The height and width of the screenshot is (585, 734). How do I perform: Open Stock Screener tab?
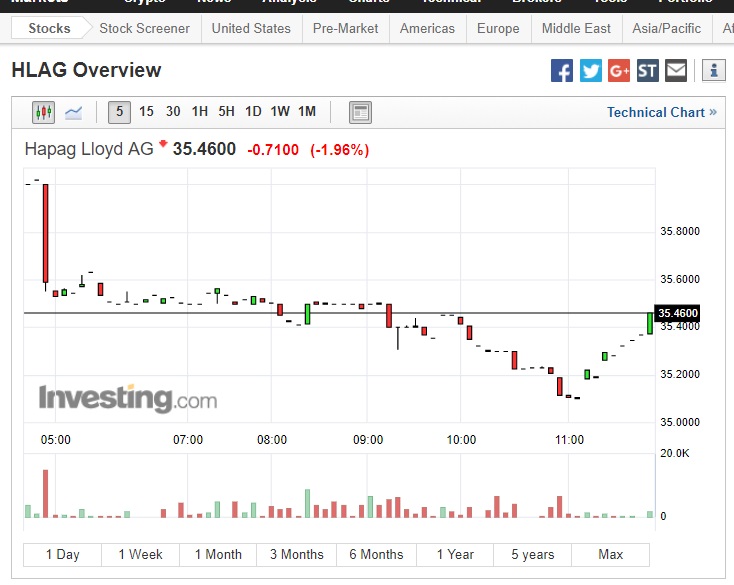coord(145,29)
